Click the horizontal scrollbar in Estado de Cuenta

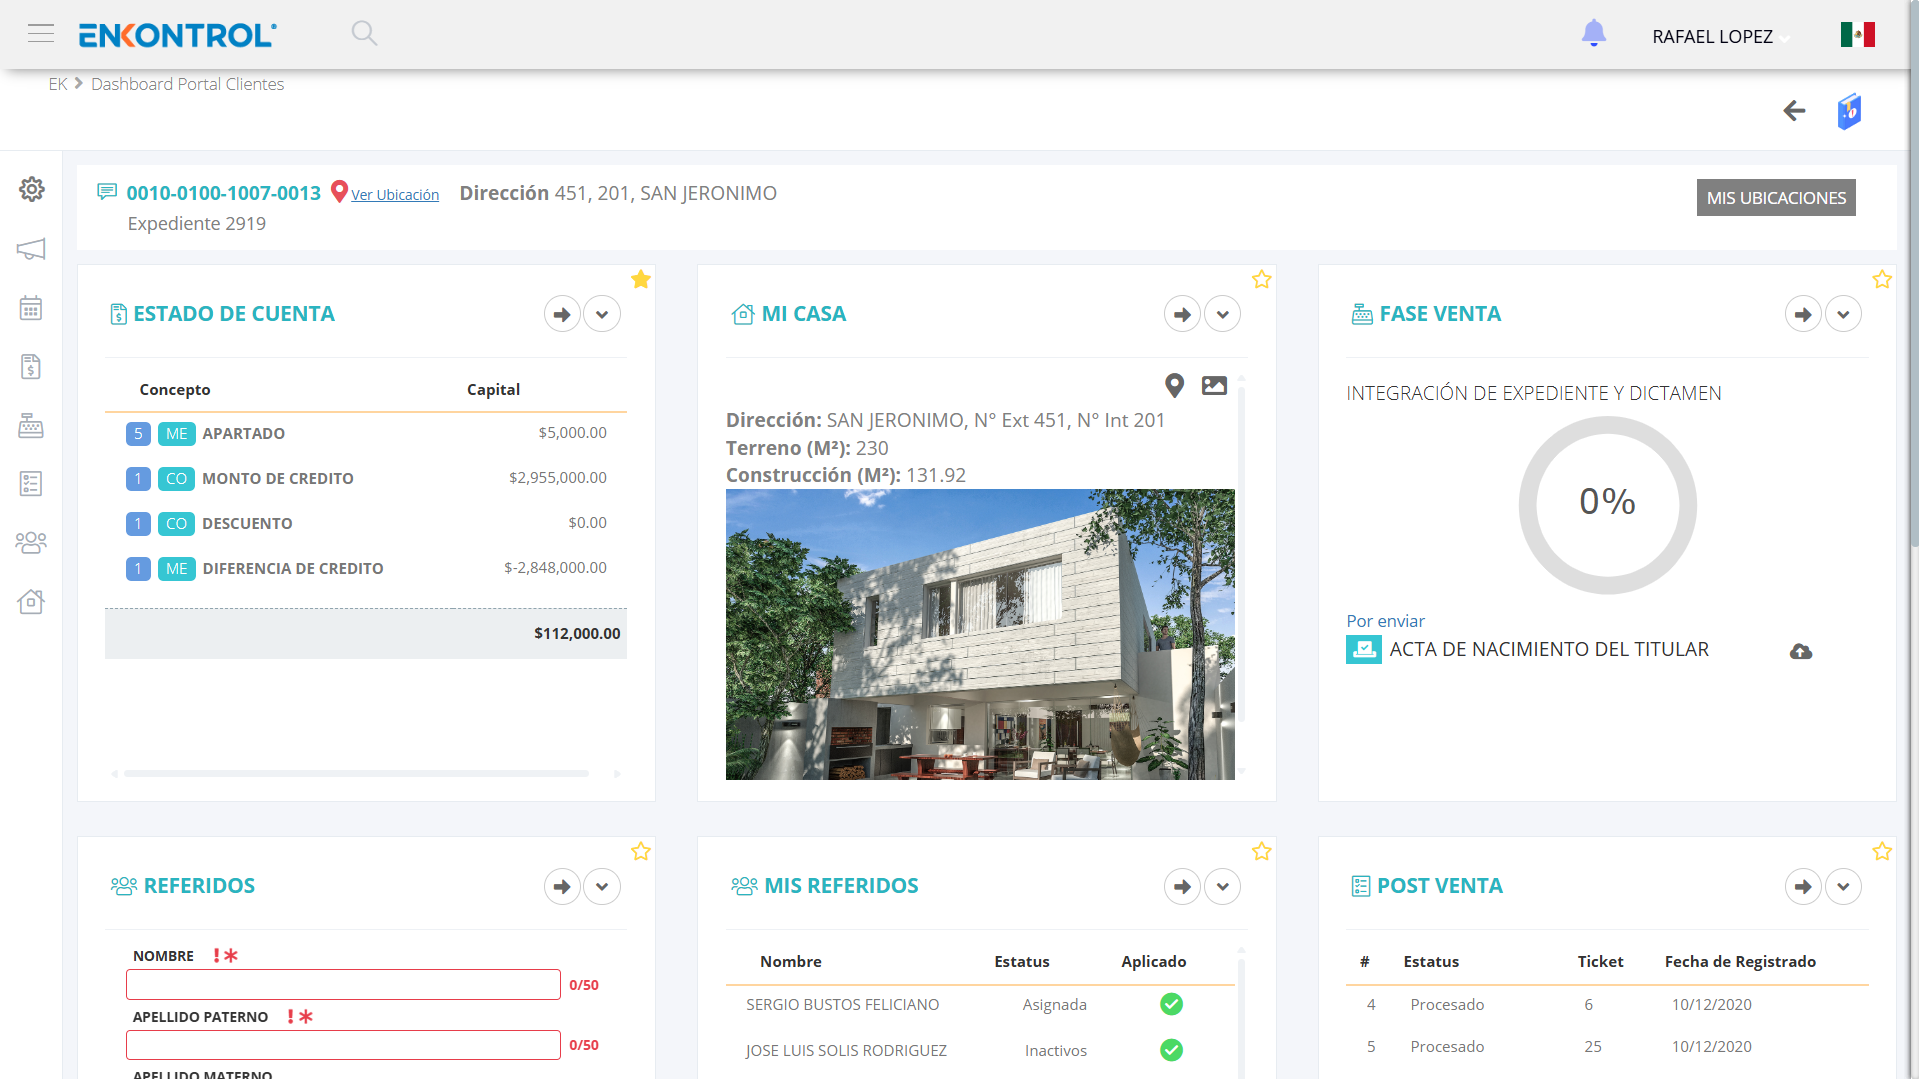pos(356,773)
